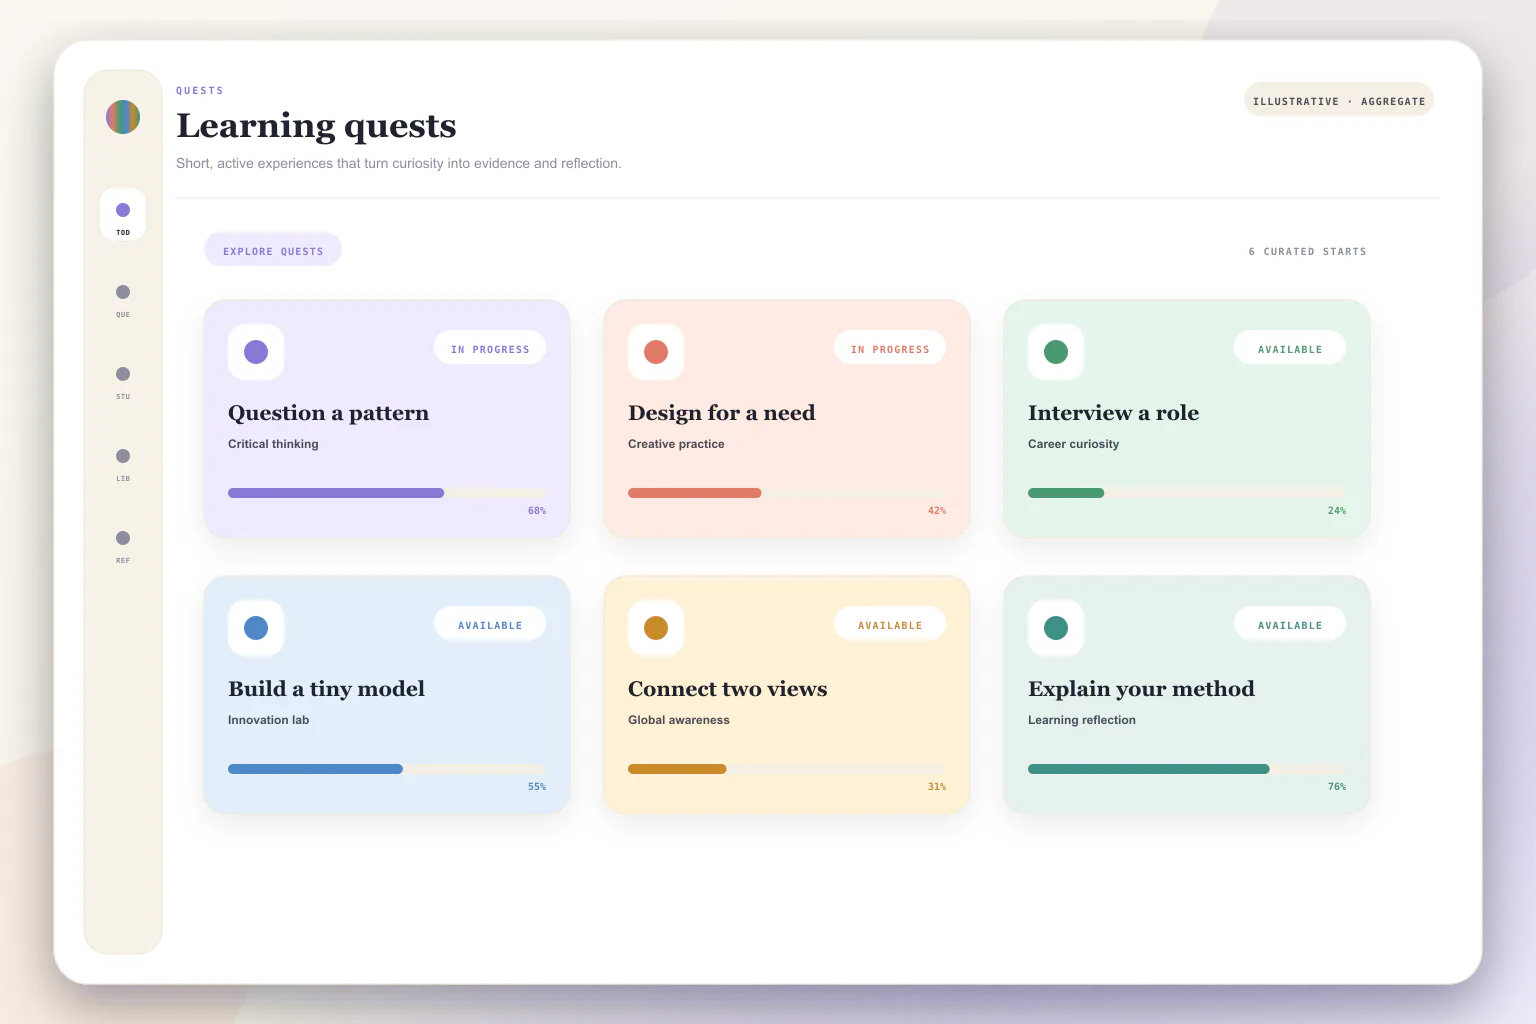Viewport: 1536px width, 1024px height.
Task: Click the purple dot icon on Question a pattern
Action: click(x=256, y=352)
